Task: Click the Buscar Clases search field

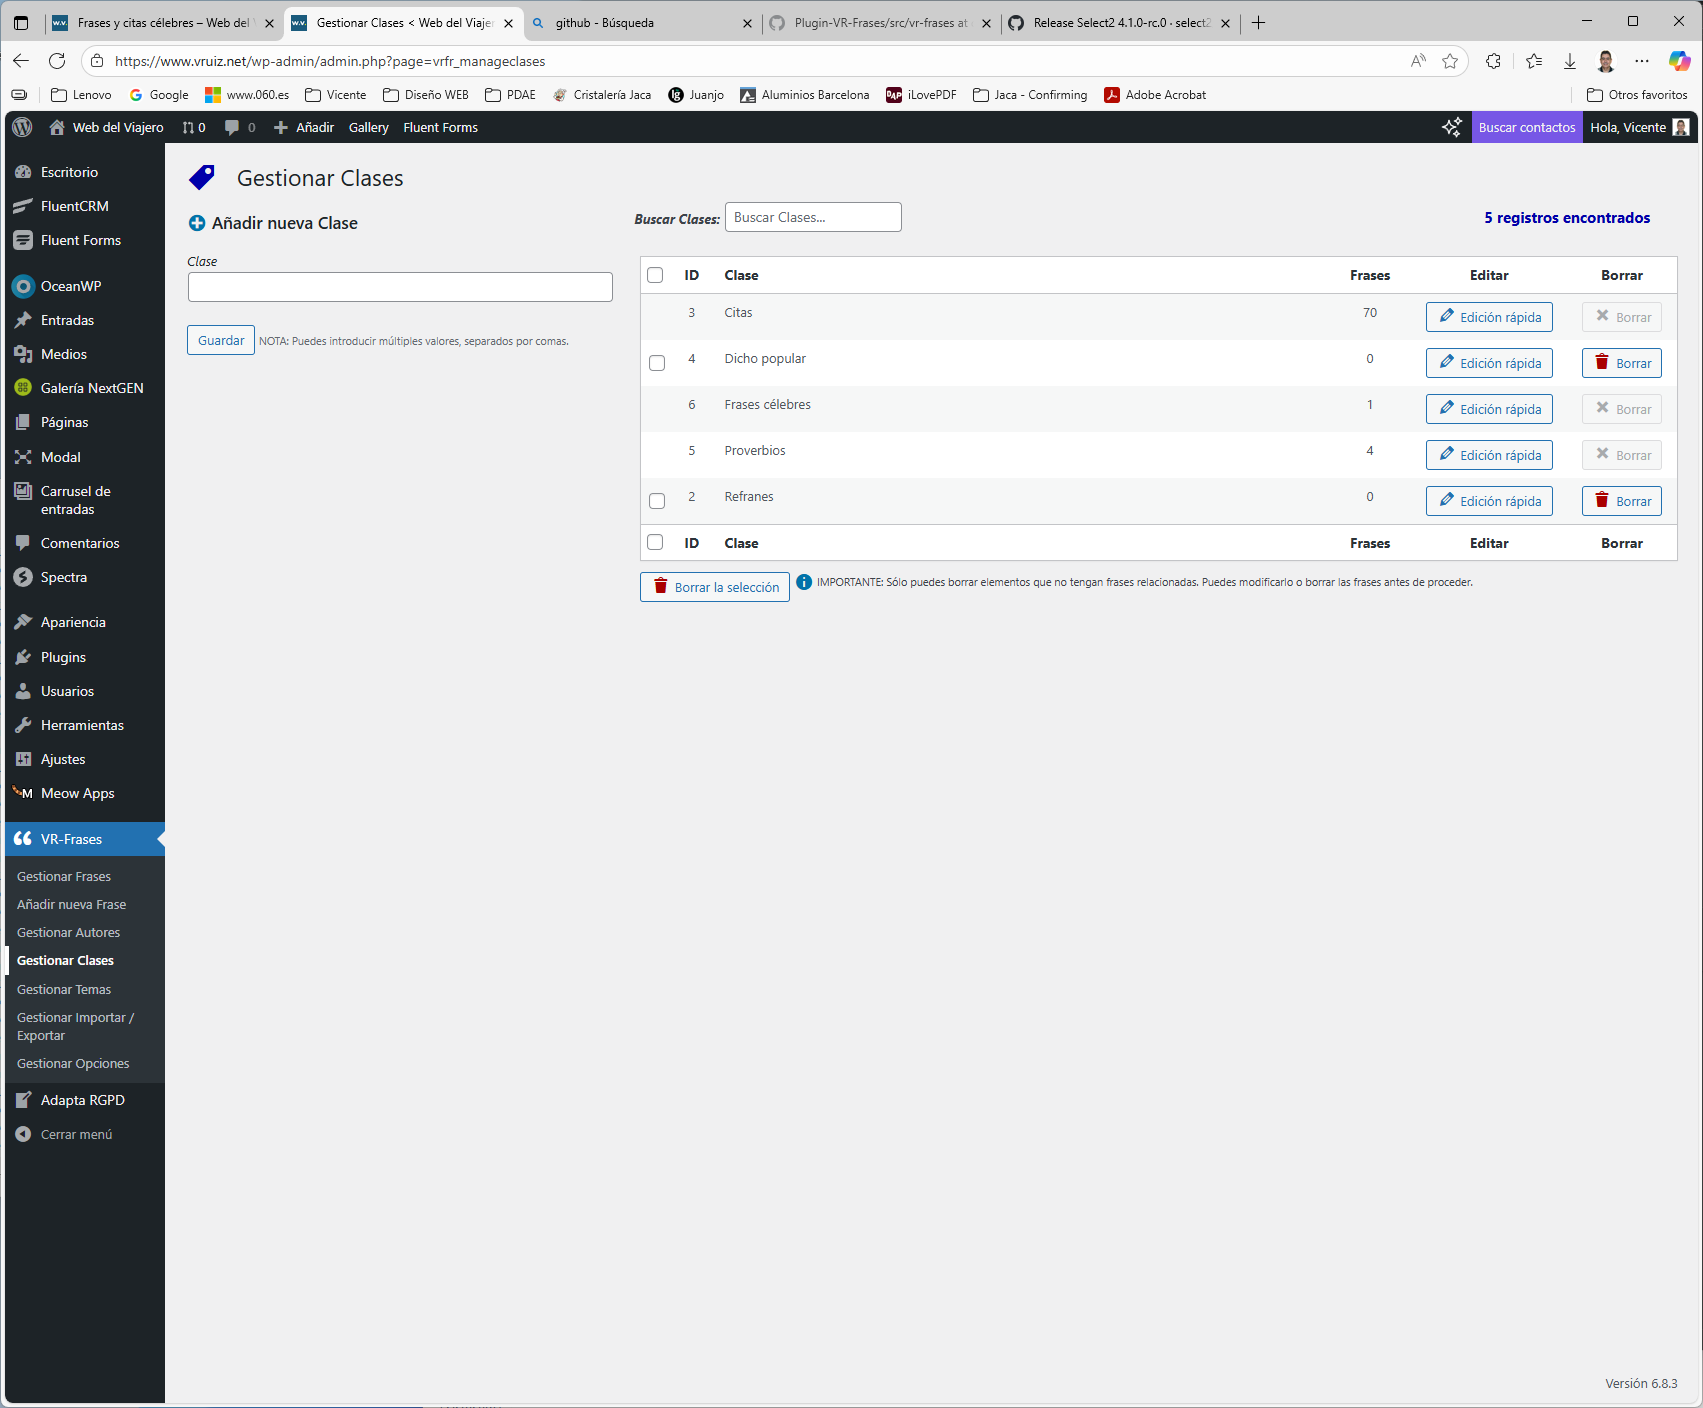Action: pos(812,217)
